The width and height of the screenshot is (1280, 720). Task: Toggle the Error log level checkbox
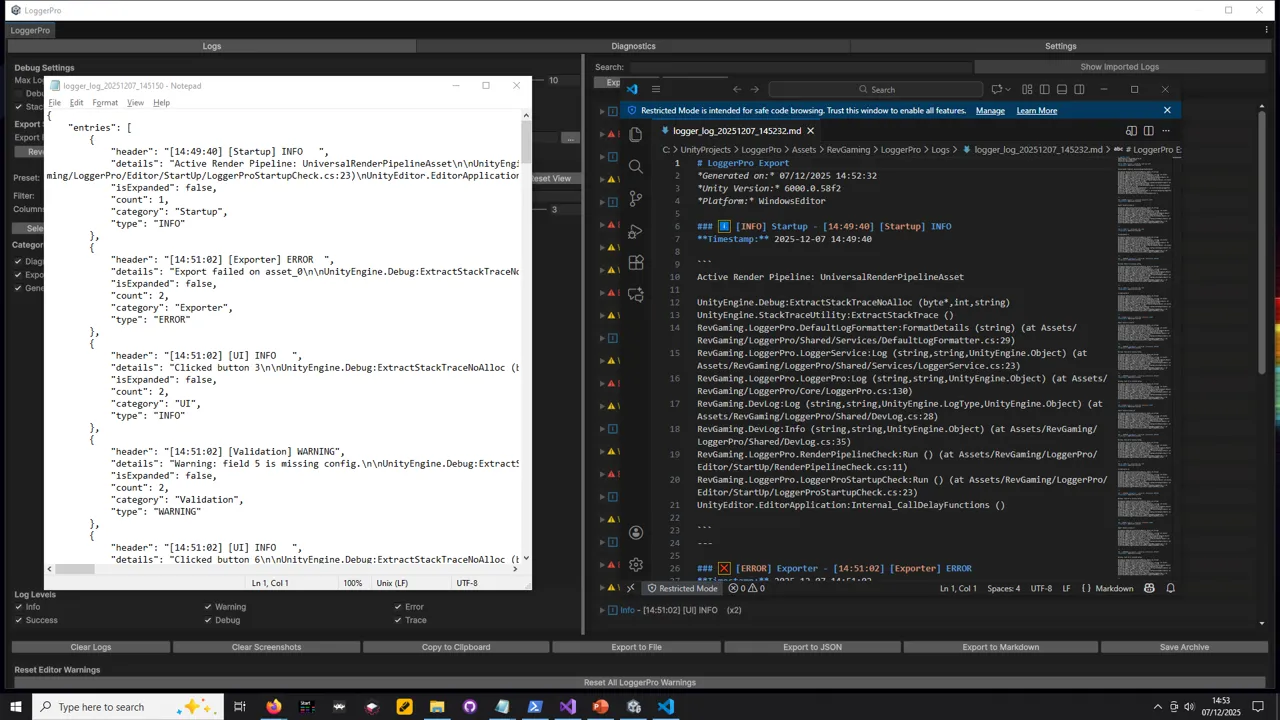pyautogui.click(x=398, y=607)
